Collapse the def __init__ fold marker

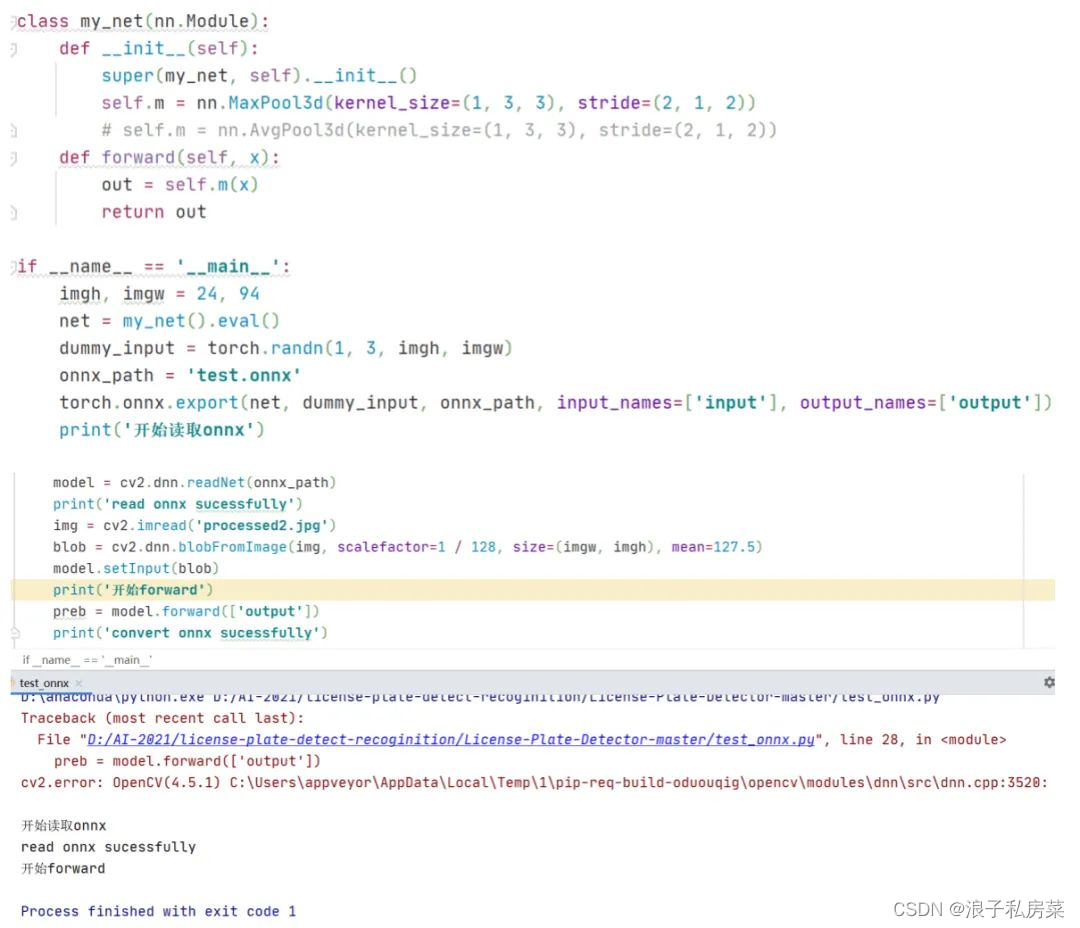pyautogui.click(x=13, y=50)
